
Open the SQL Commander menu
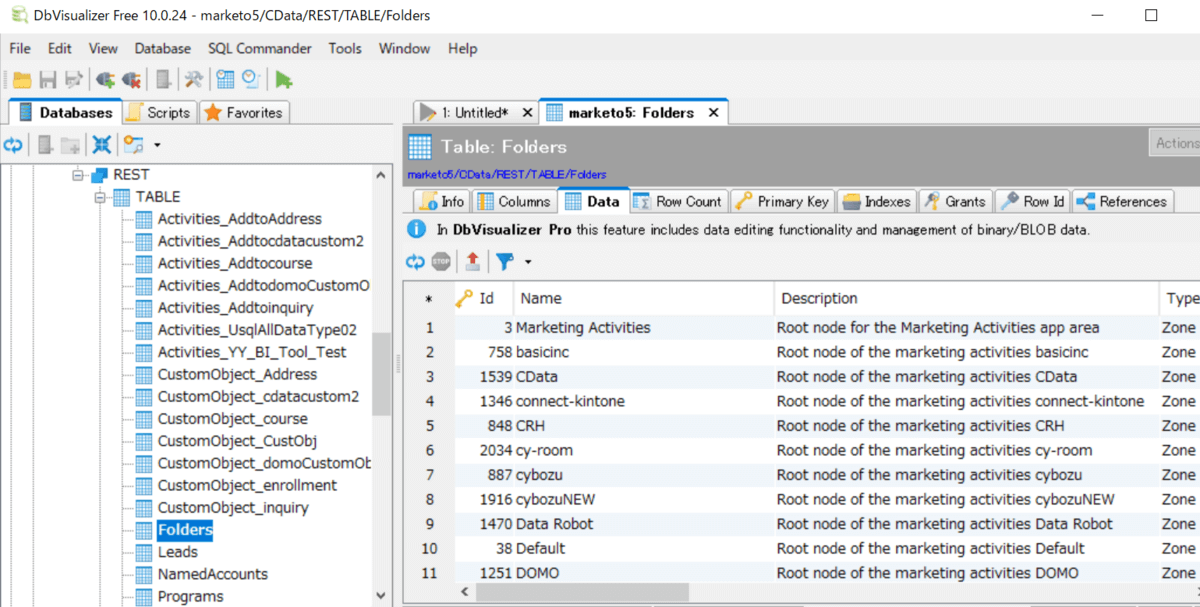click(x=259, y=48)
